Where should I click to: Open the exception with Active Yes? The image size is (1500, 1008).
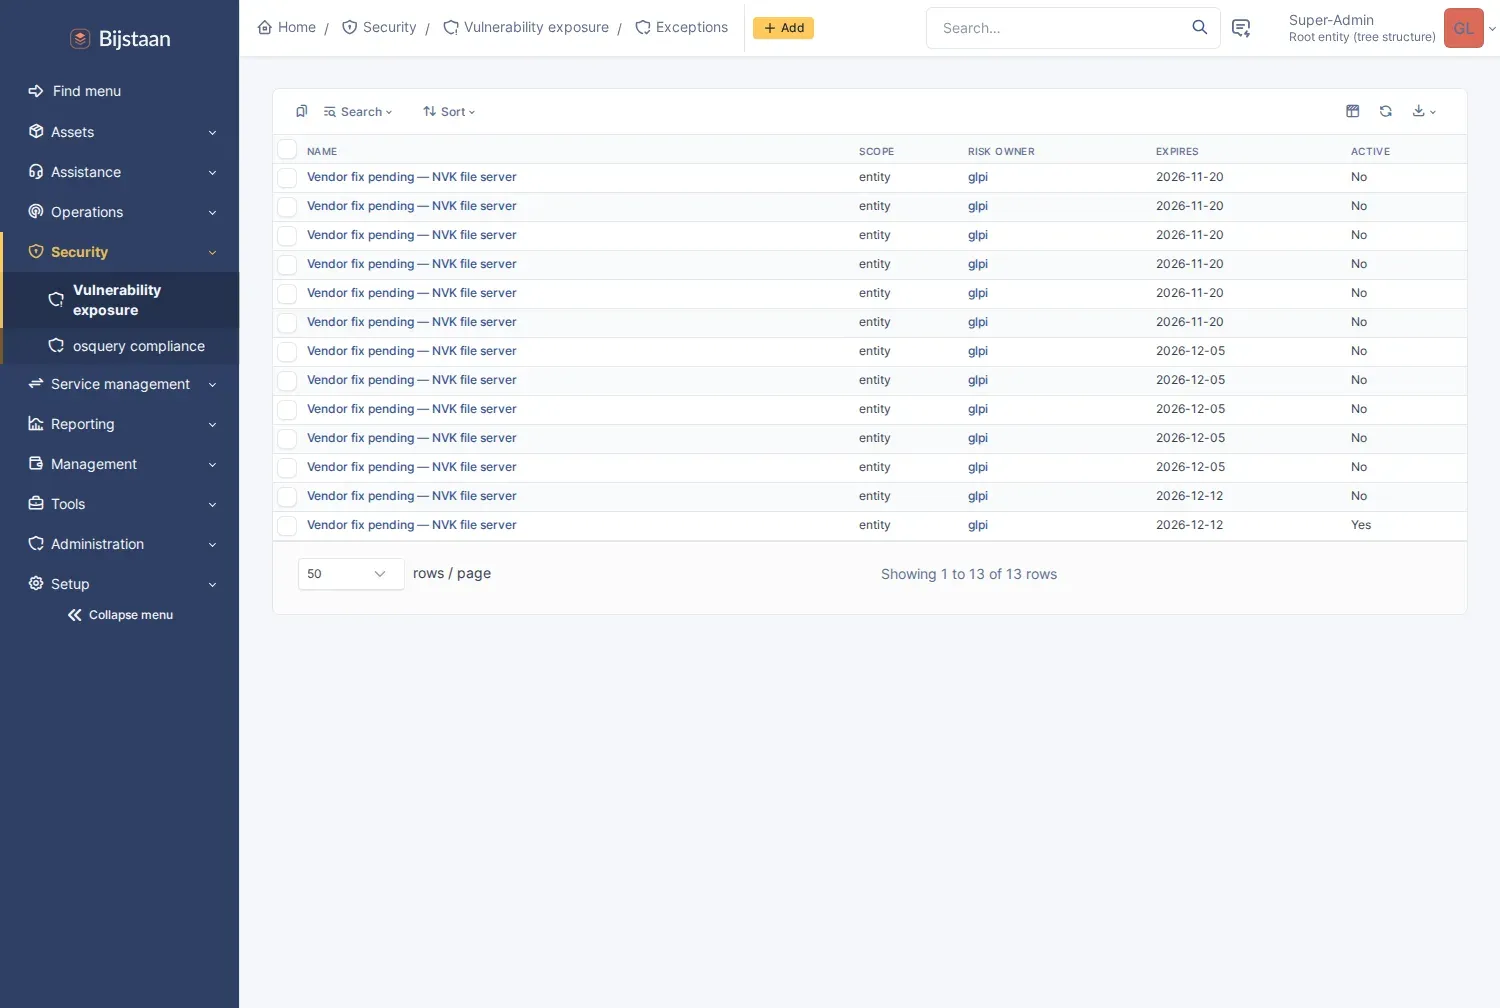(412, 525)
